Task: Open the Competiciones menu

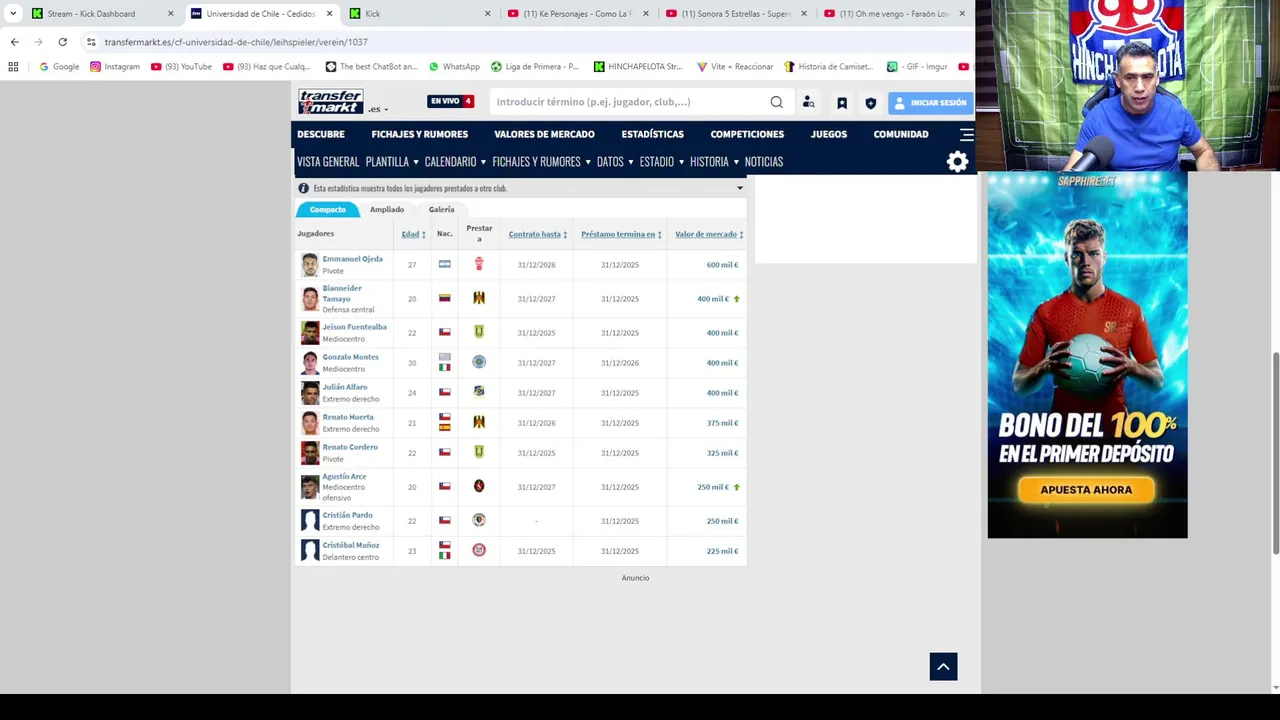Action: 747,134
